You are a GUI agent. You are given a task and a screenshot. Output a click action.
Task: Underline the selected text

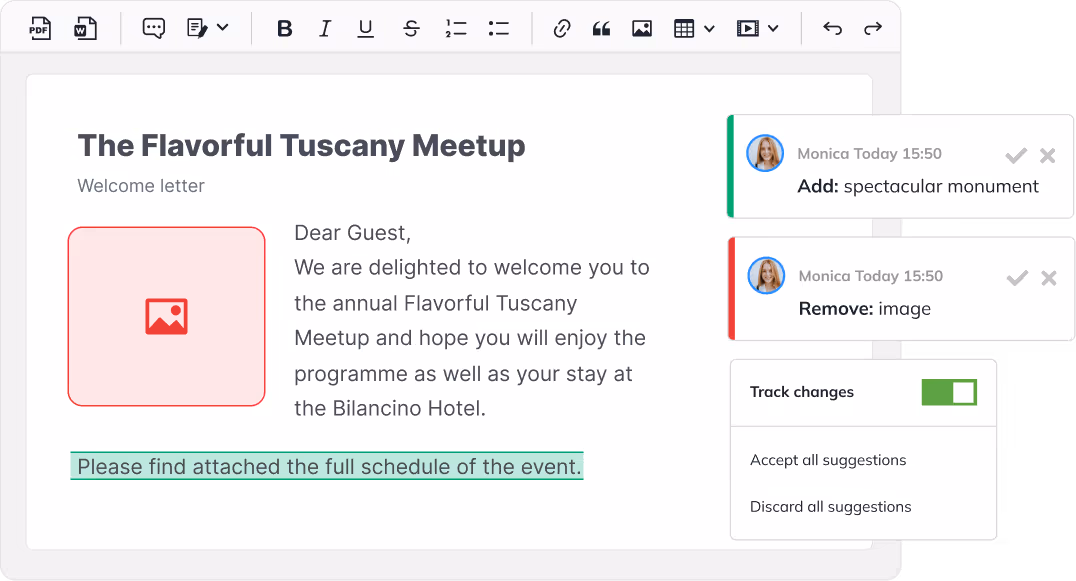[366, 28]
